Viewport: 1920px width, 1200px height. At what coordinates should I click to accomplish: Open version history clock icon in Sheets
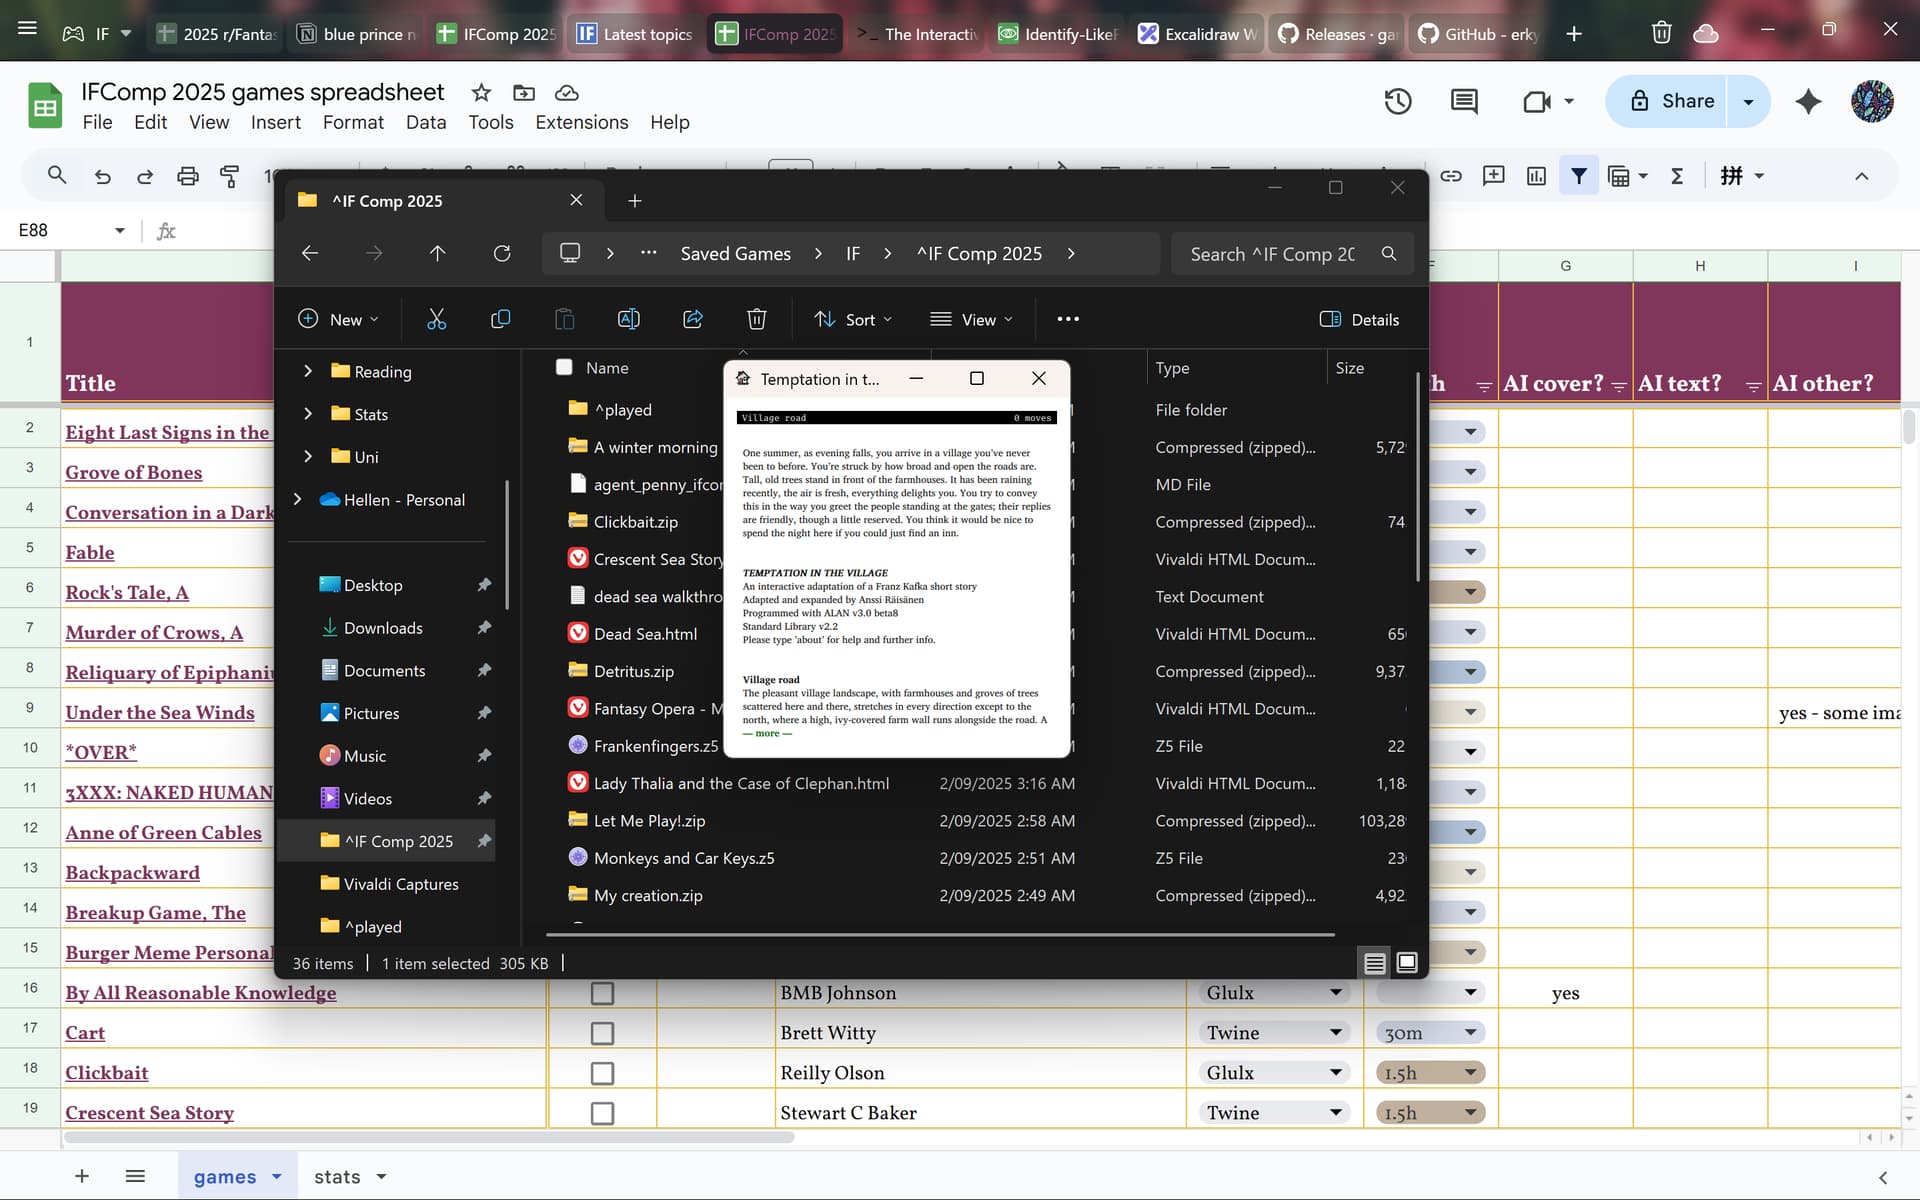click(x=1397, y=101)
